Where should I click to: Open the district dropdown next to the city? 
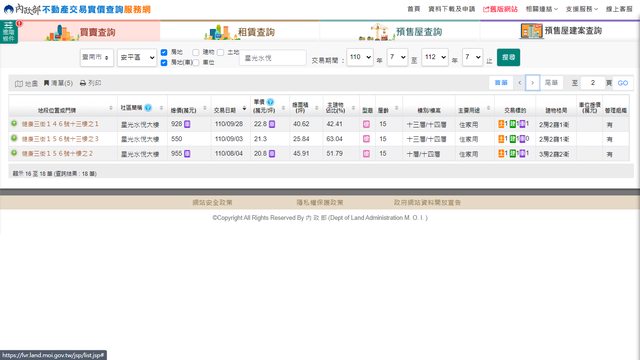(137, 58)
